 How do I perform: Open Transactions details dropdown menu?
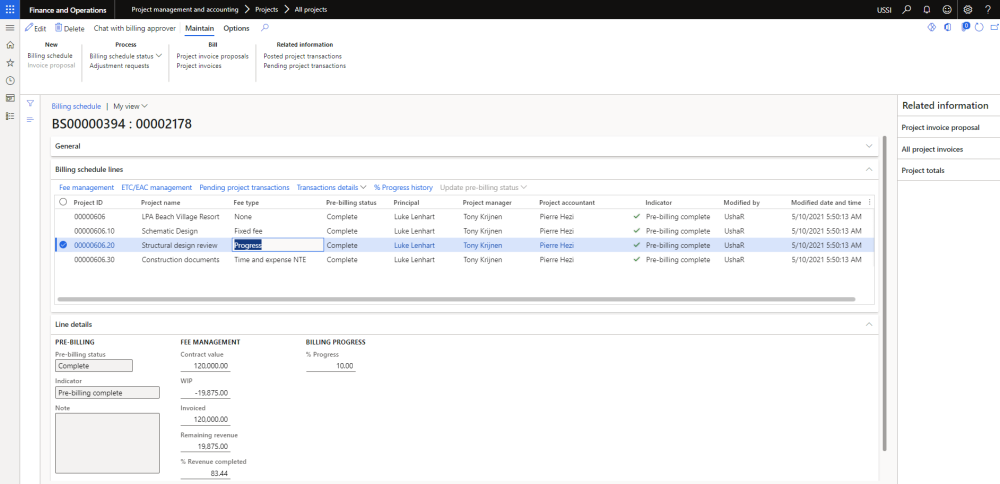pos(331,187)
